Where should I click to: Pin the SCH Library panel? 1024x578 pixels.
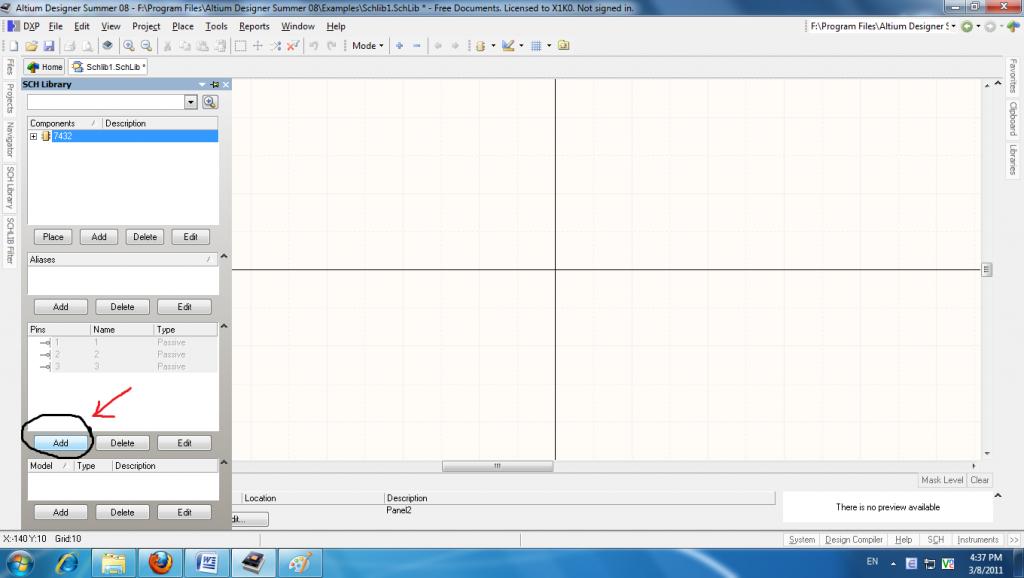(214, 84)
